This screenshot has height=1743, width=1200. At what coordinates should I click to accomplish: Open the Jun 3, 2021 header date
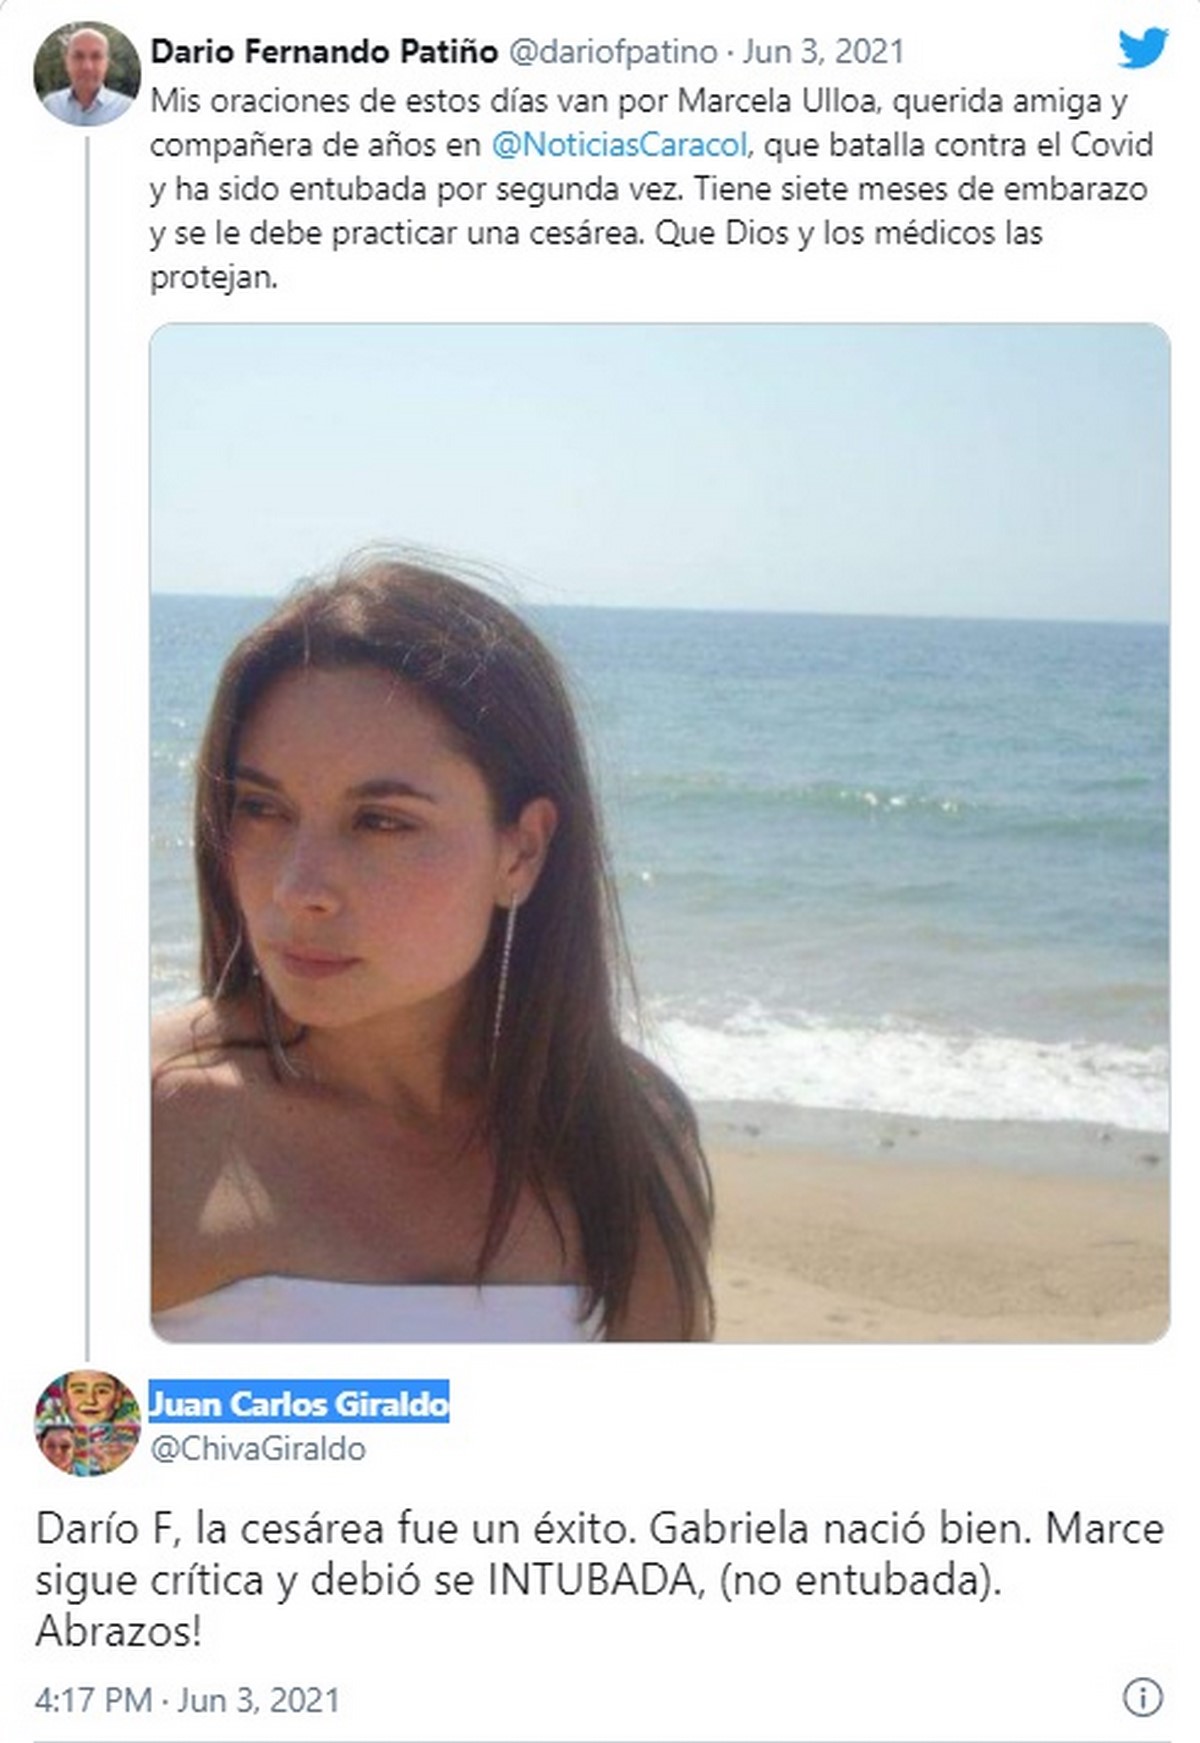point(822,51)
